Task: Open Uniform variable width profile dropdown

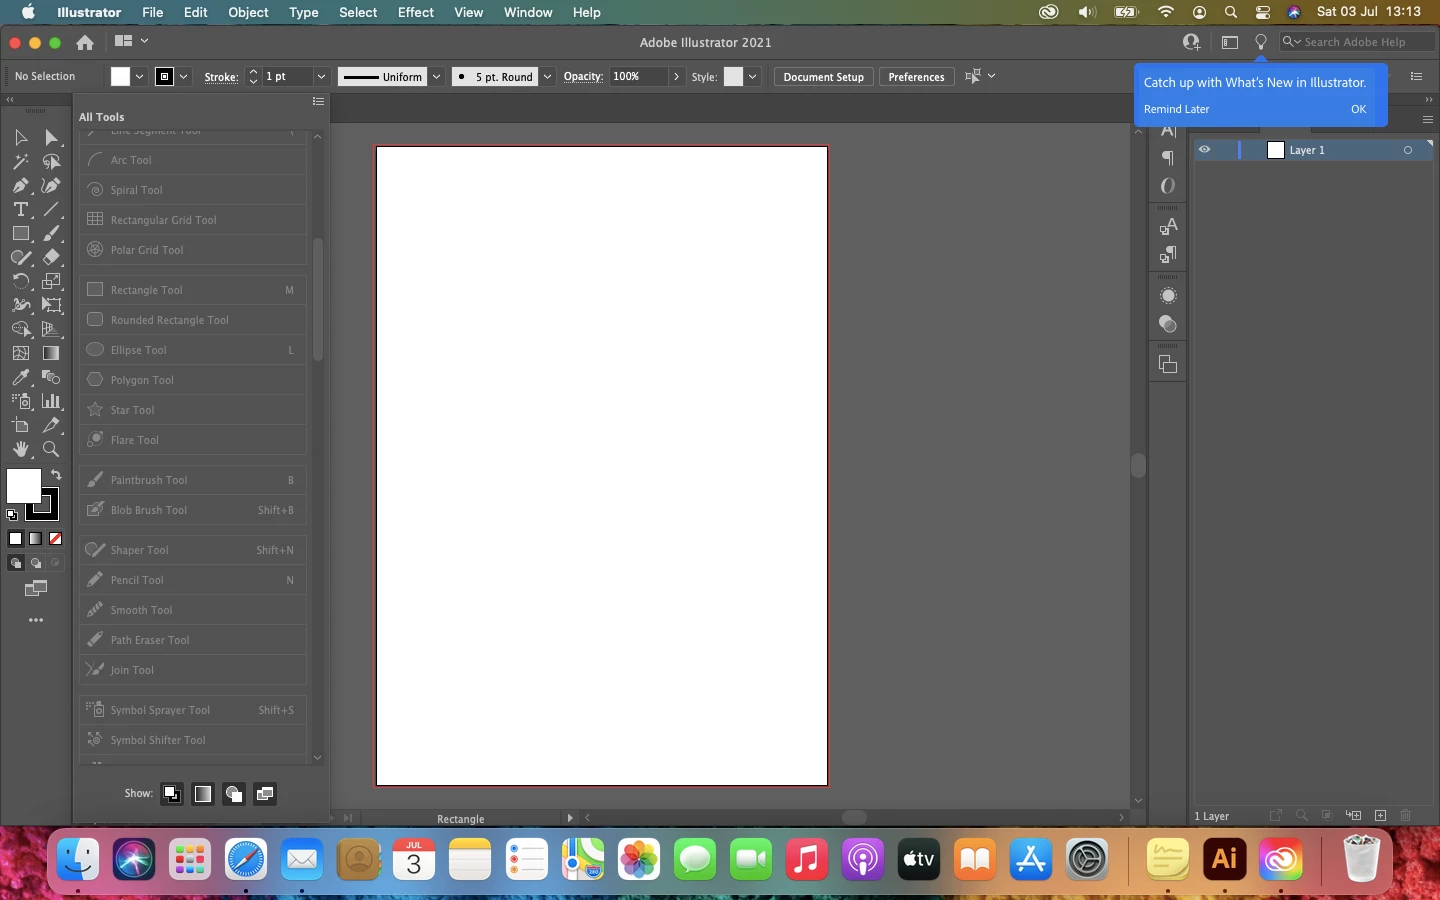Action: coord(436,77)
